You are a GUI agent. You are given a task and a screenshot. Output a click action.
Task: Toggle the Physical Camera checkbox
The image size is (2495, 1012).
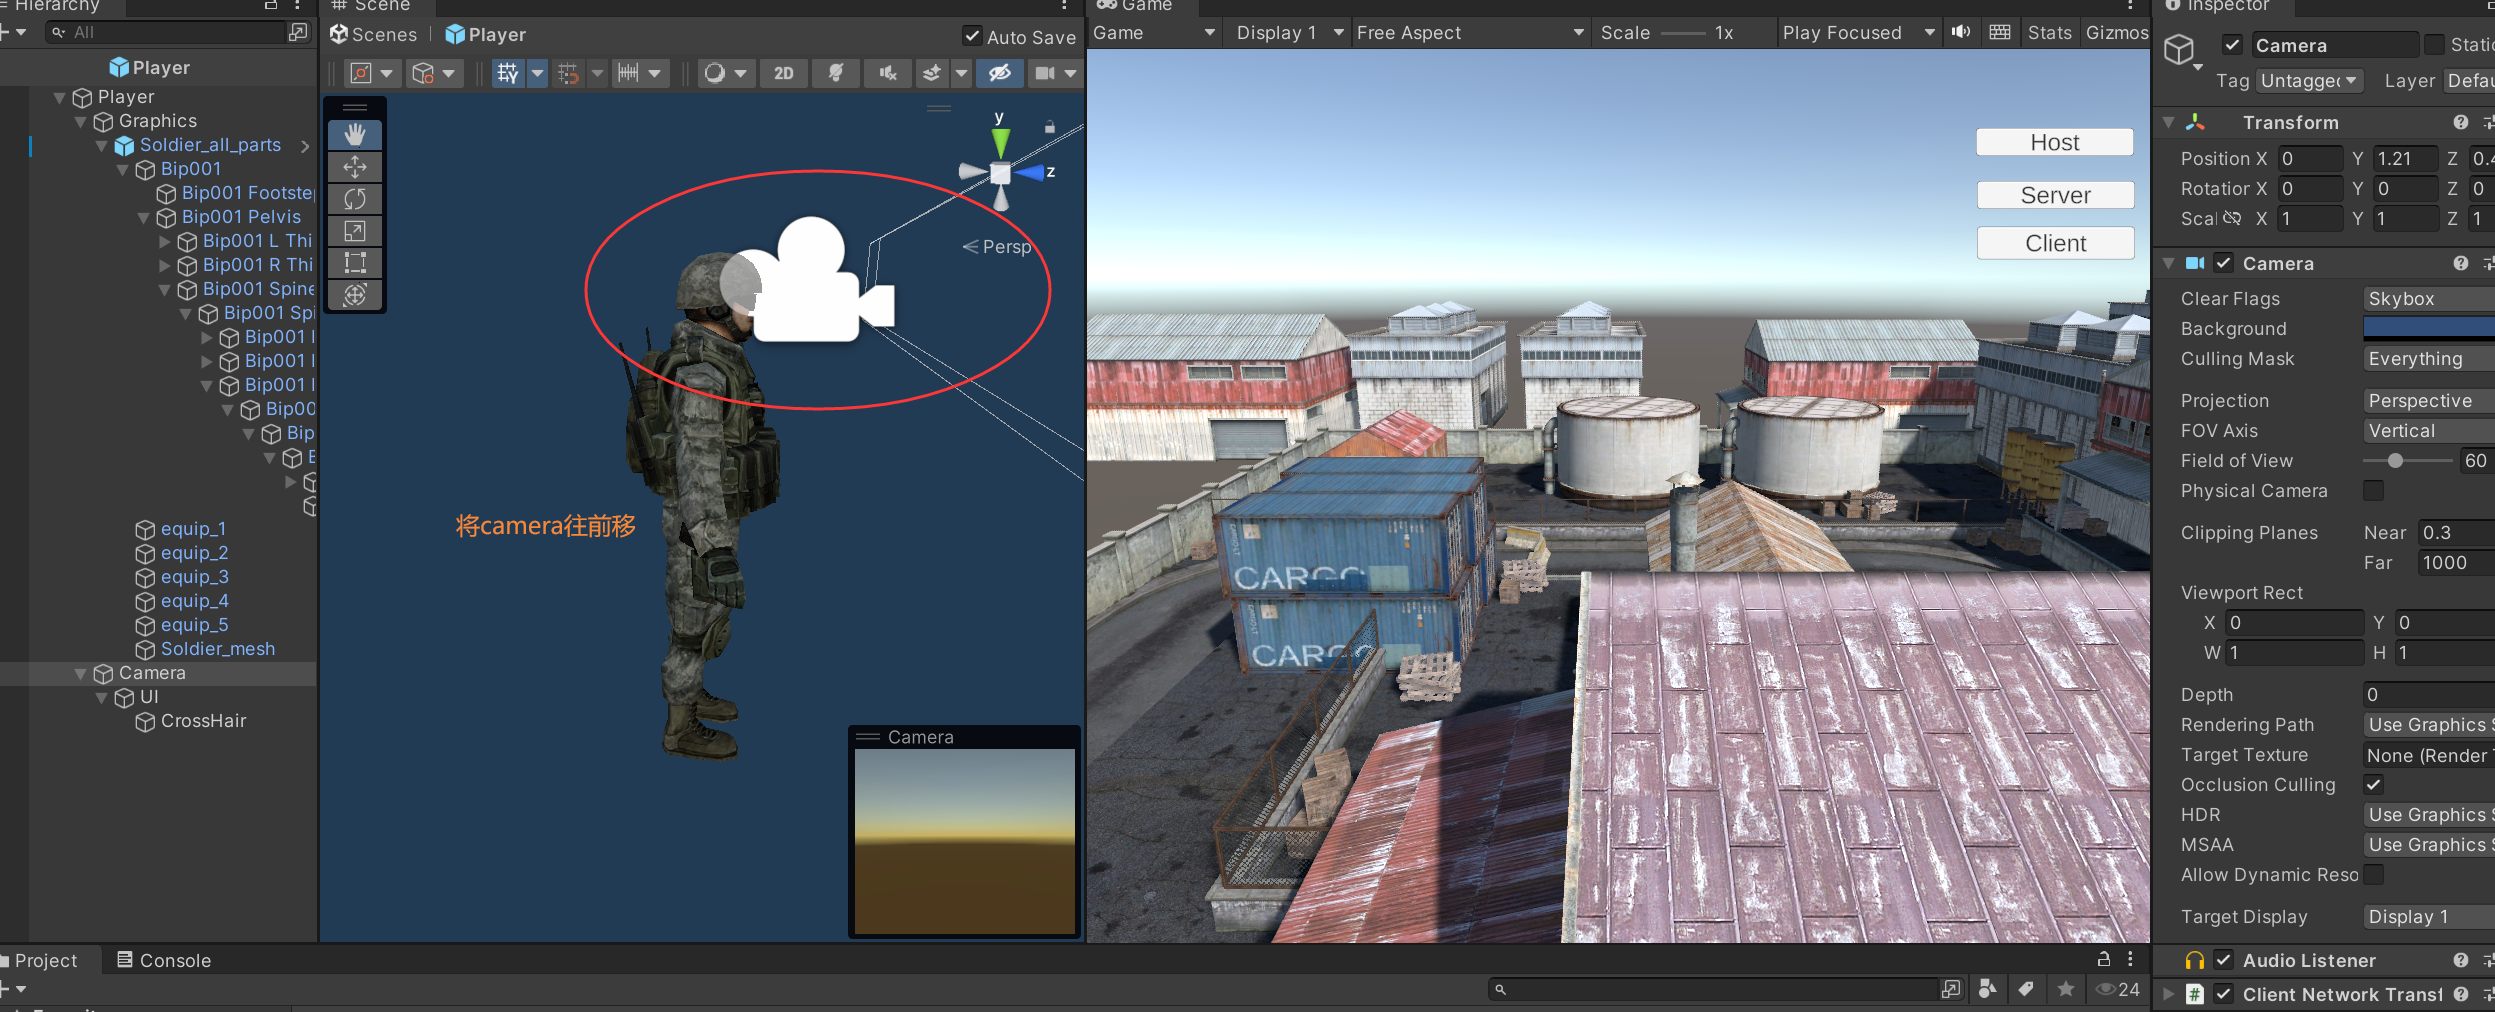click(x=2374, y=491)
